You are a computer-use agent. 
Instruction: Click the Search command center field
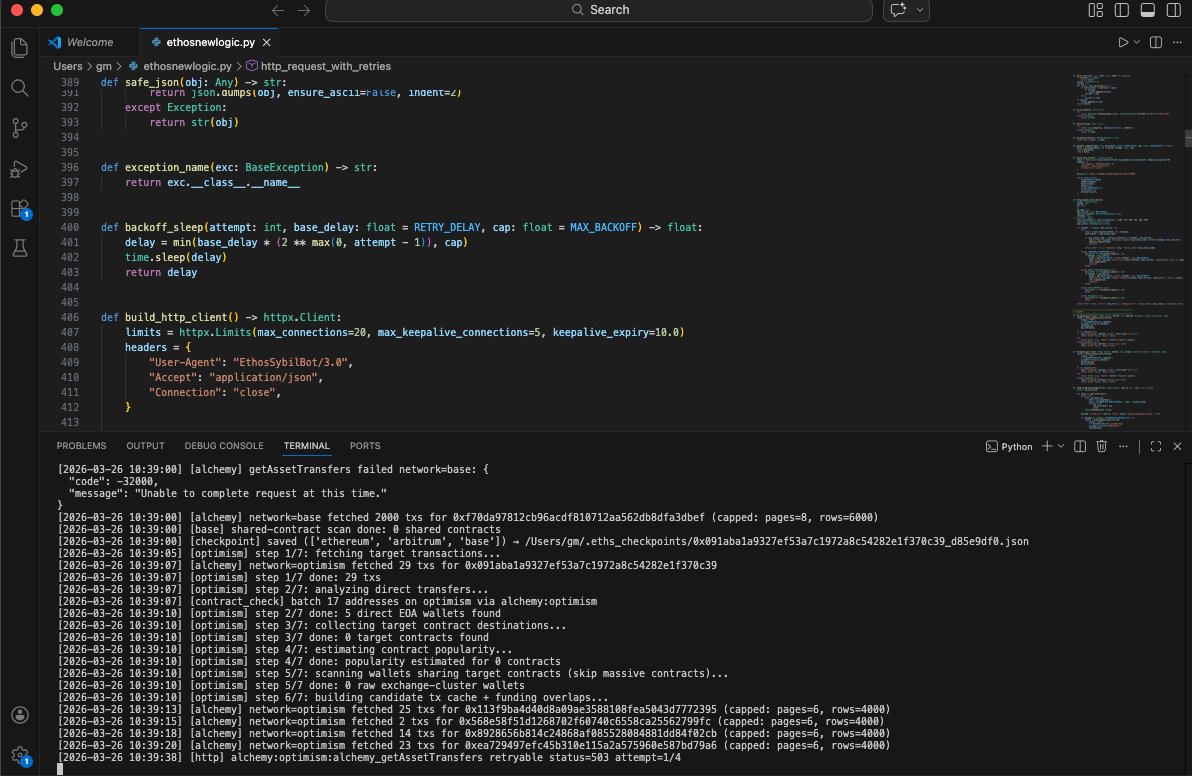pyautogui.click(x=598, y=10)
